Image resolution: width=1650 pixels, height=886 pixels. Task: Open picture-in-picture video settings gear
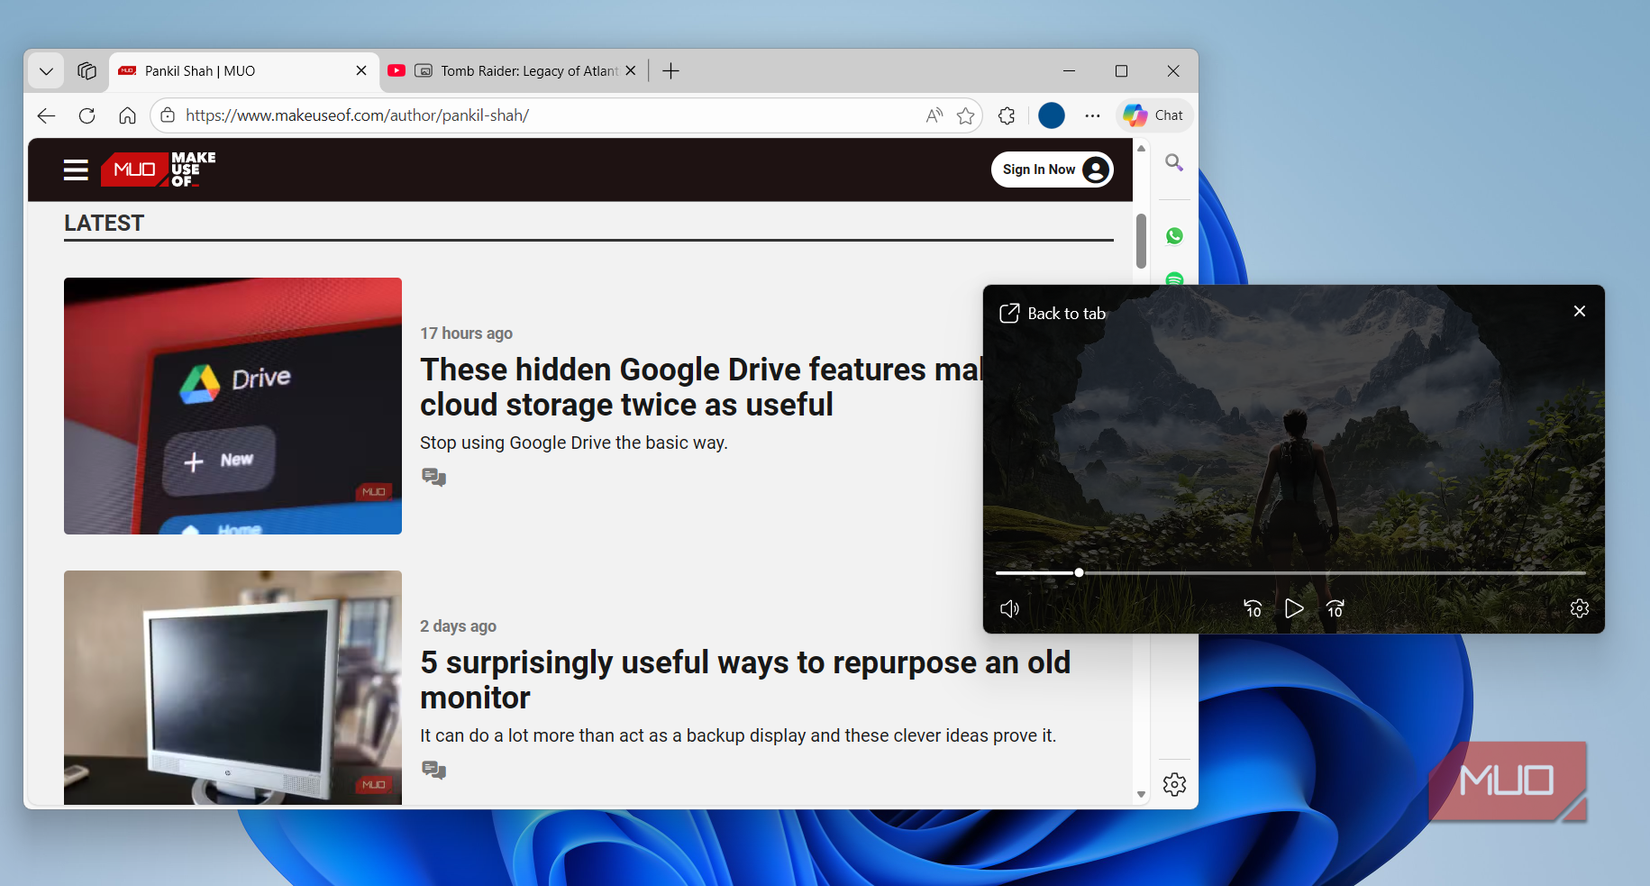pyautogui.click(x=1580, y=609)
